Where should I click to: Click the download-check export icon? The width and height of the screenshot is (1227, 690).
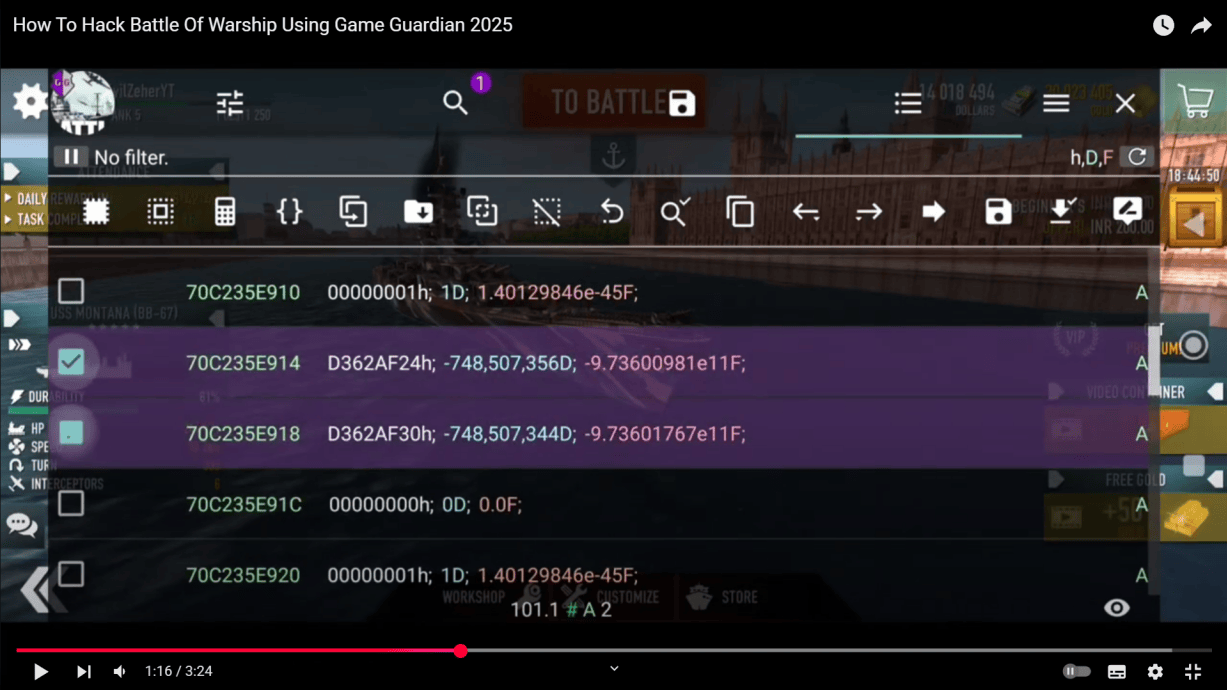(1062, 212)
